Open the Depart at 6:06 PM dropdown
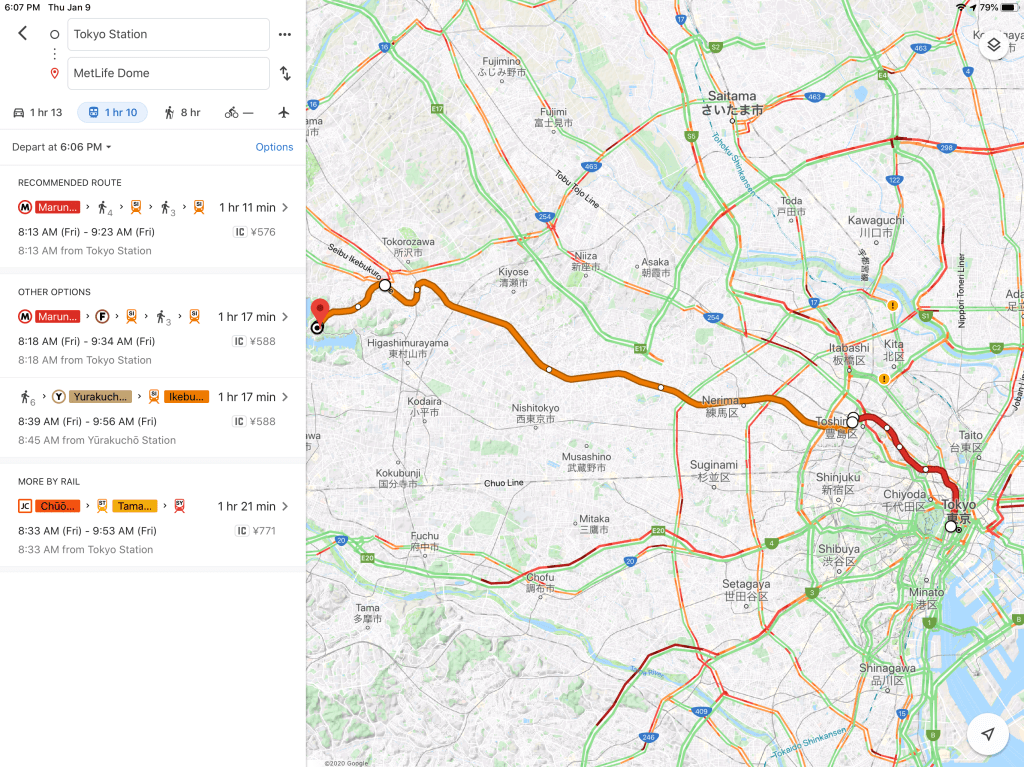 62,147
